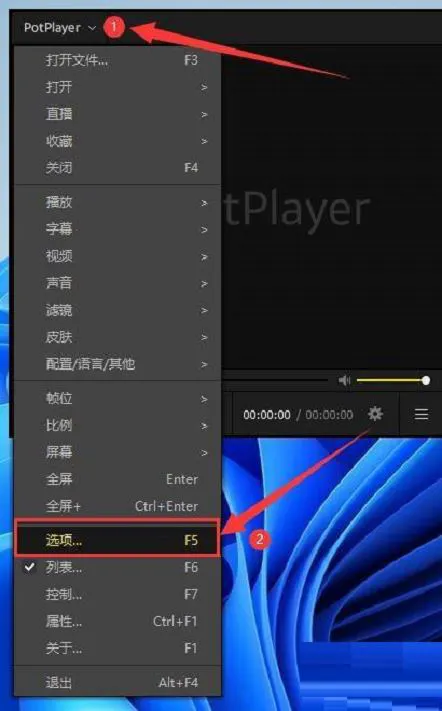The image size is (442, 711).
Task: Open settings with the gear icon
Action: click(x=375, y=414)
